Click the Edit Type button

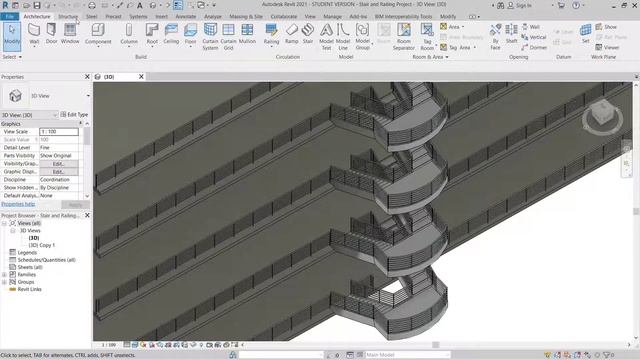coord(74,115)
